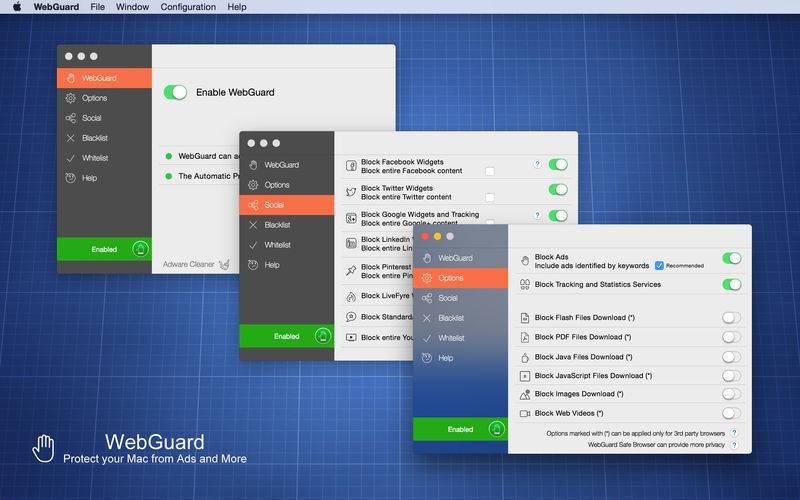Select Whitelist in the Social window sidebar
Screen dimensions: 800x500
tap(287, 245)
